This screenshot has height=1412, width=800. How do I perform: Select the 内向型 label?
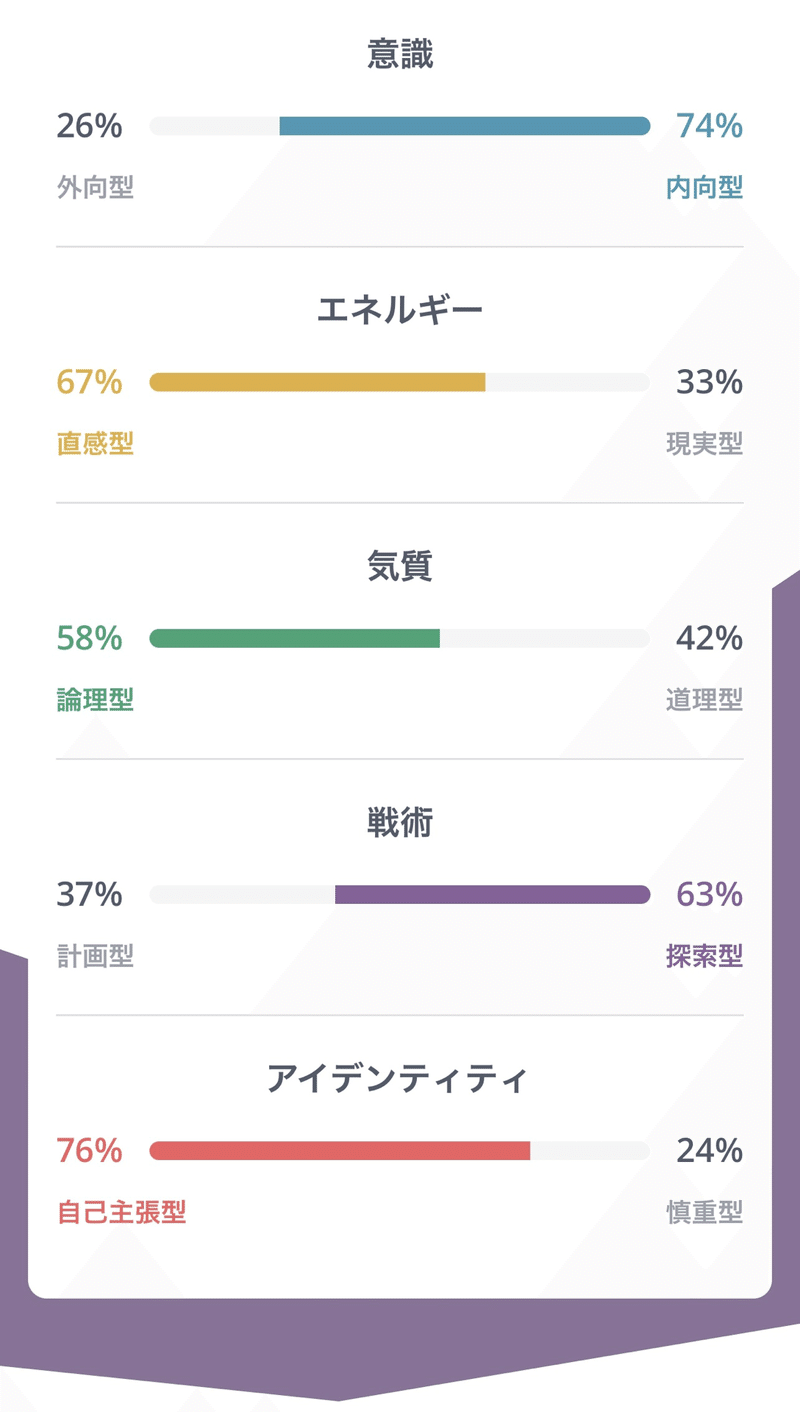pos(704,188)
